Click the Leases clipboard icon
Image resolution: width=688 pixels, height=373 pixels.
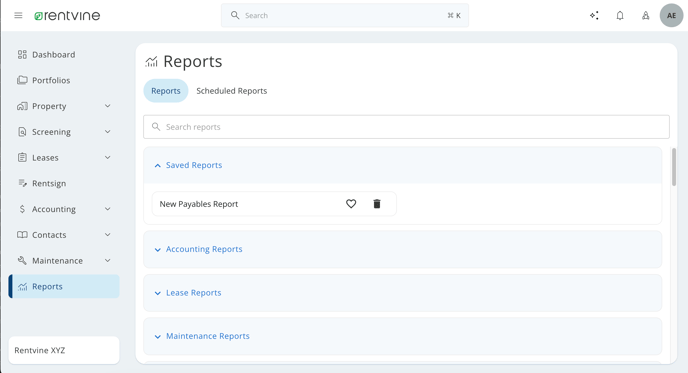22,158
